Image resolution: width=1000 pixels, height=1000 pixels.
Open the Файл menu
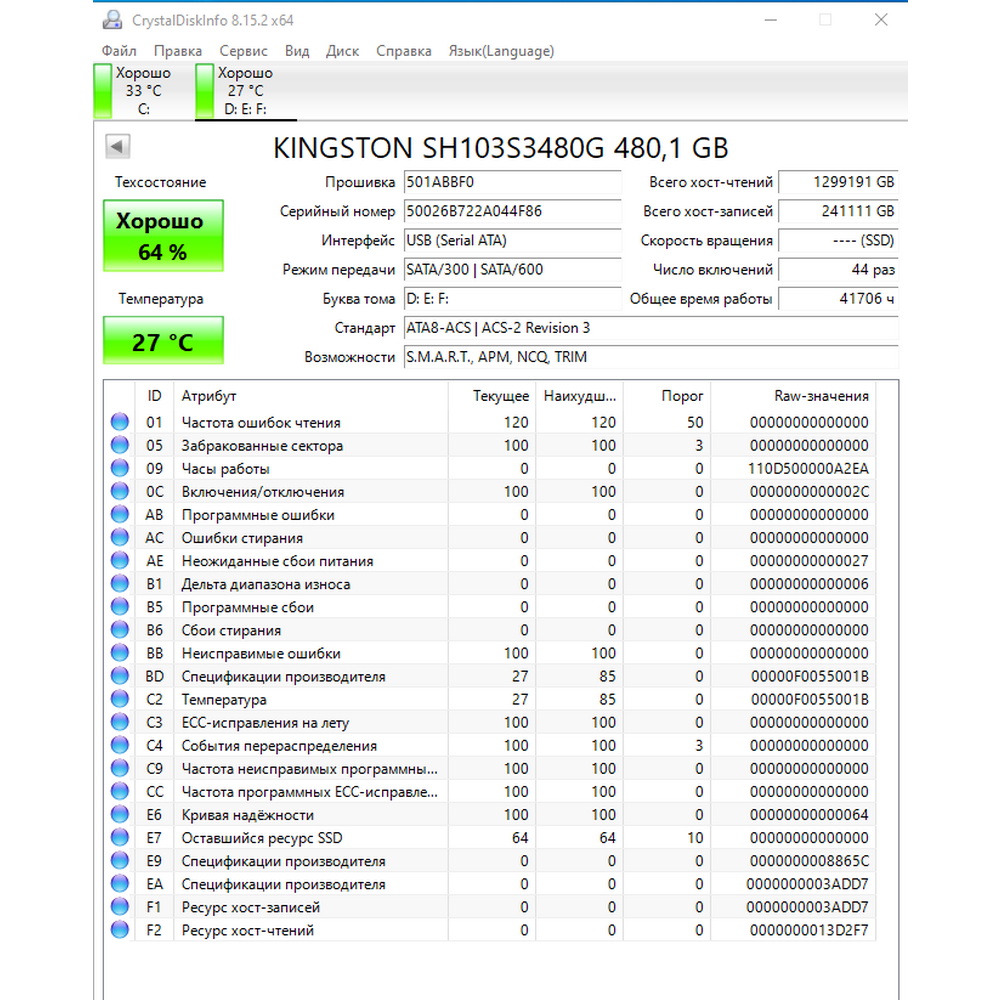pyautogui.click(x=119, y=50)
